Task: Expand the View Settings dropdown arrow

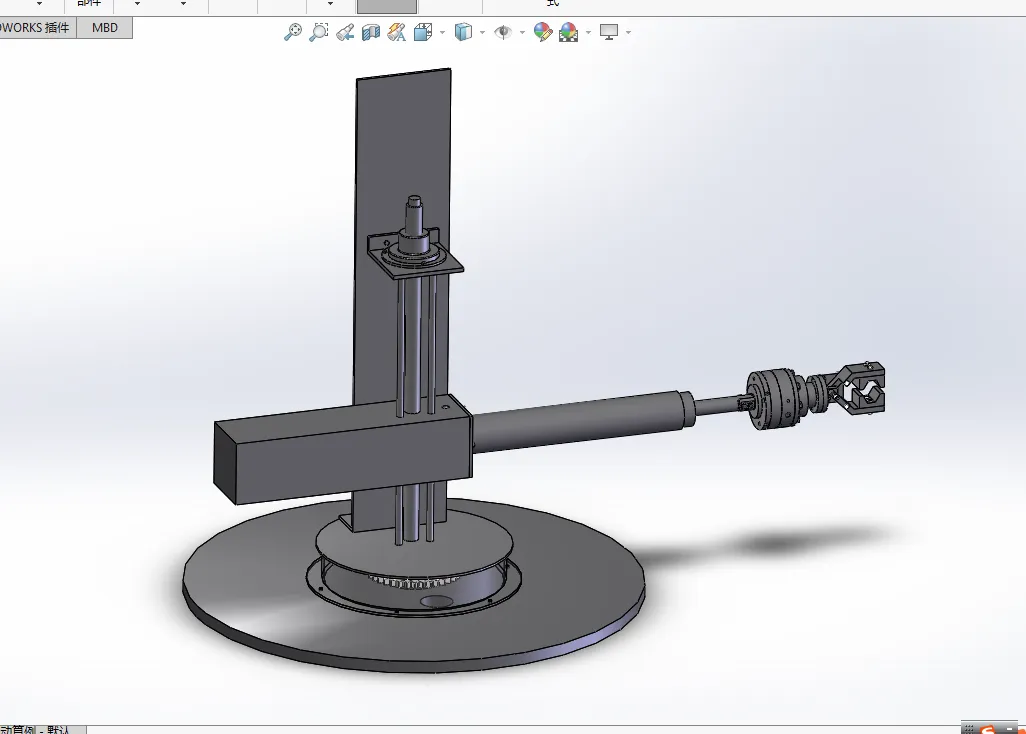Action: coord(628,32)
